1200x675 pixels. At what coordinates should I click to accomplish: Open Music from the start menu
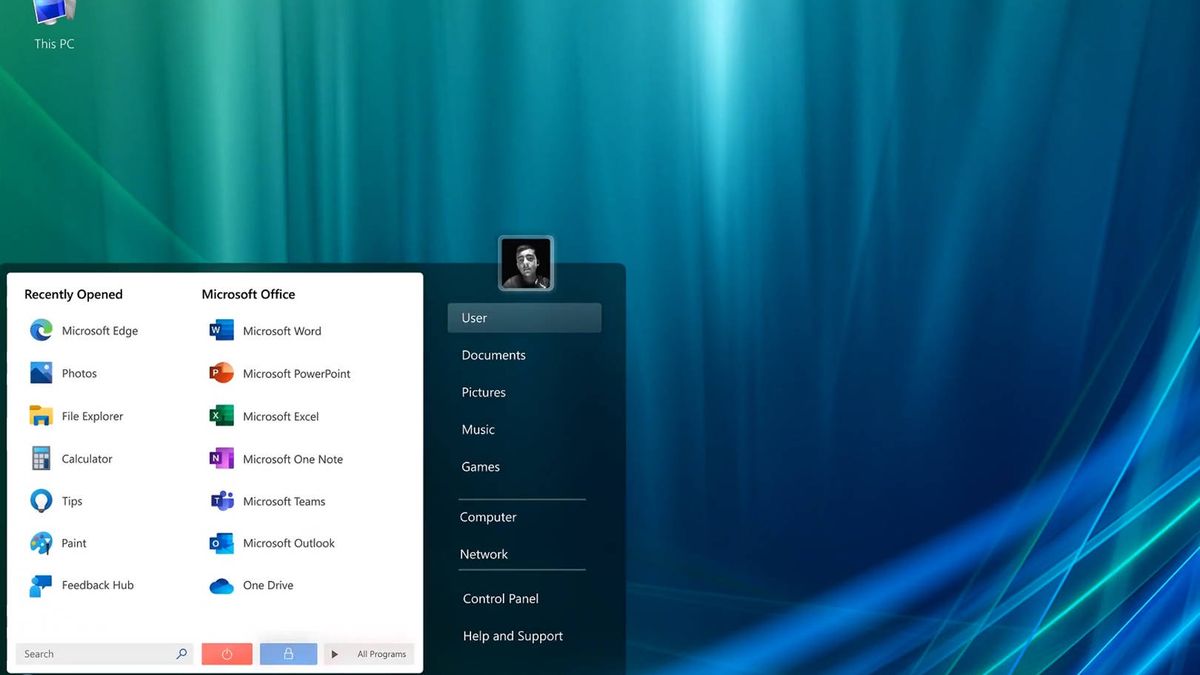click(x=478, y=429)
